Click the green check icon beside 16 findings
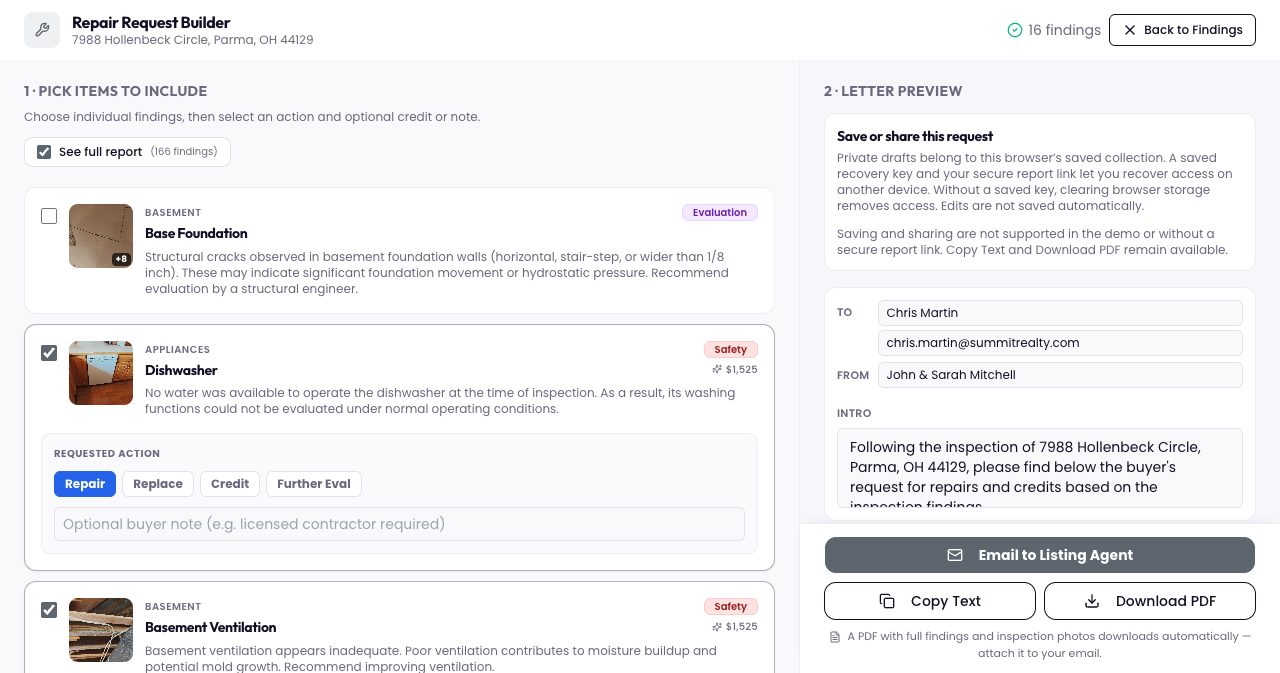The height and width of the screenshot is (673, 1280). [1015, 30]
